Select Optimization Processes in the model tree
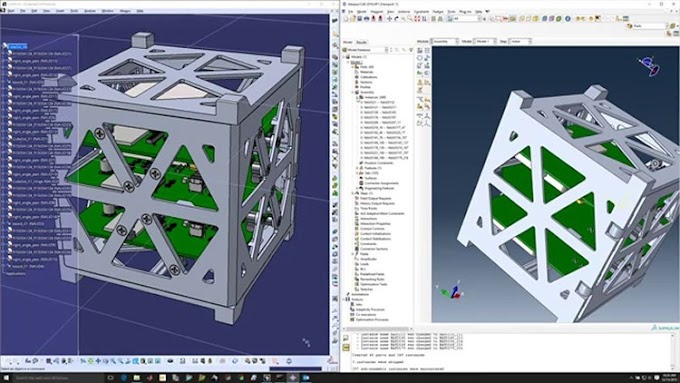Screen dimensions: 680x383 [x=372, y=320]
